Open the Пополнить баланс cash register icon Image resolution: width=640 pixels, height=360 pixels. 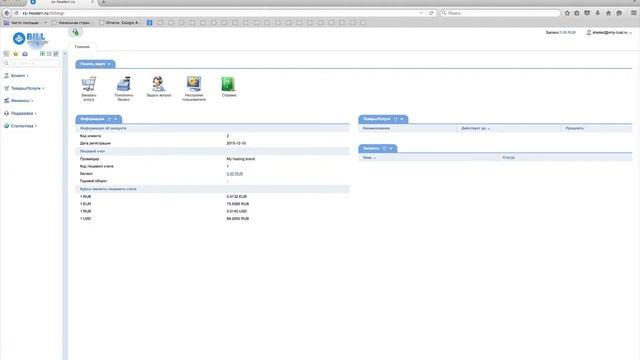(x=124, y=84)
